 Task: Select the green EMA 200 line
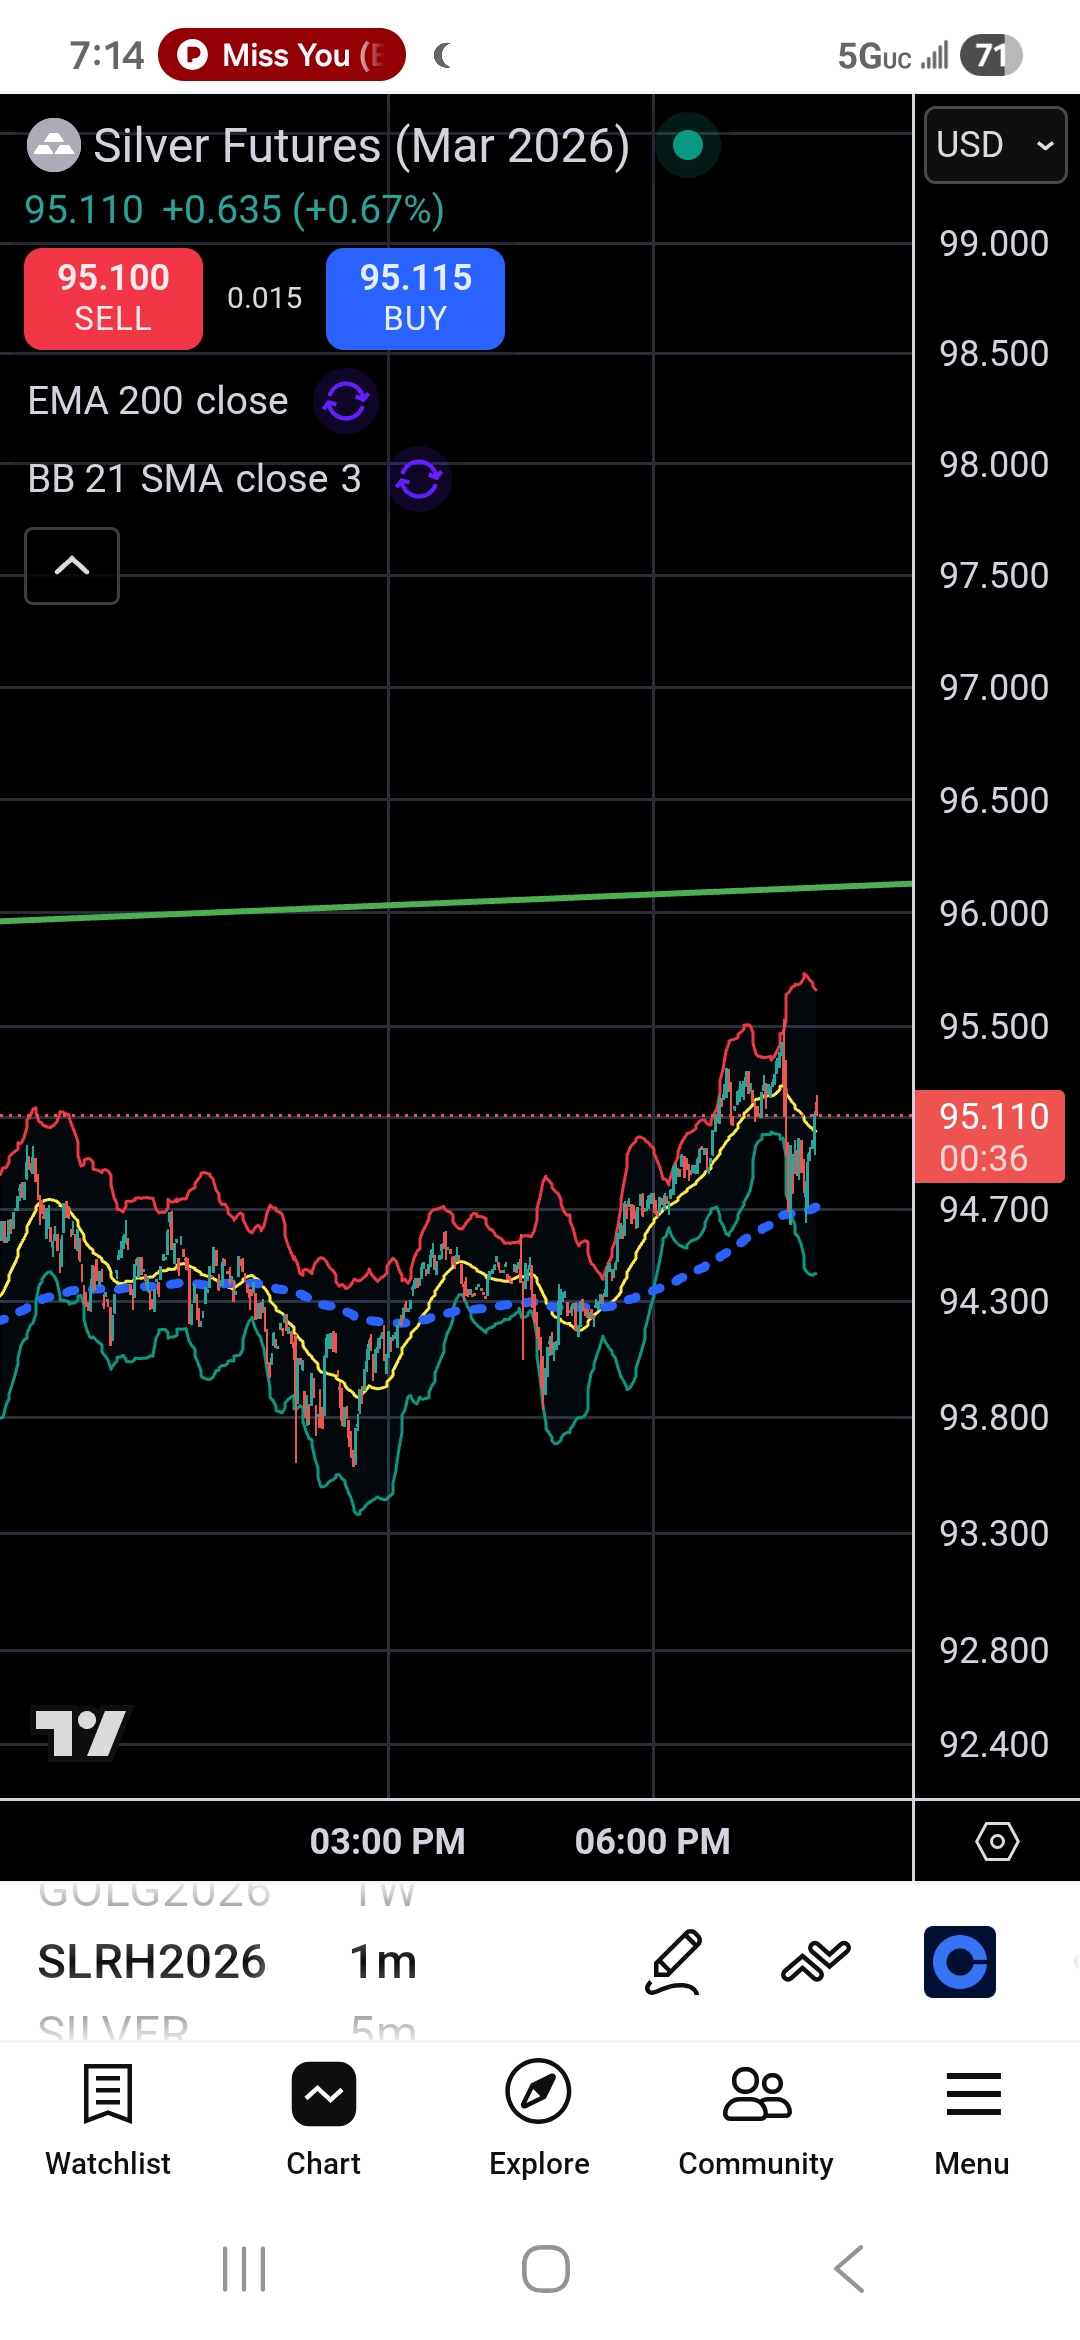(456, 903)
